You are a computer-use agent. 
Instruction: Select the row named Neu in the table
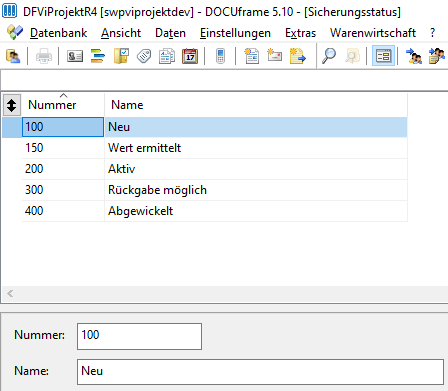tap(256, 127)
